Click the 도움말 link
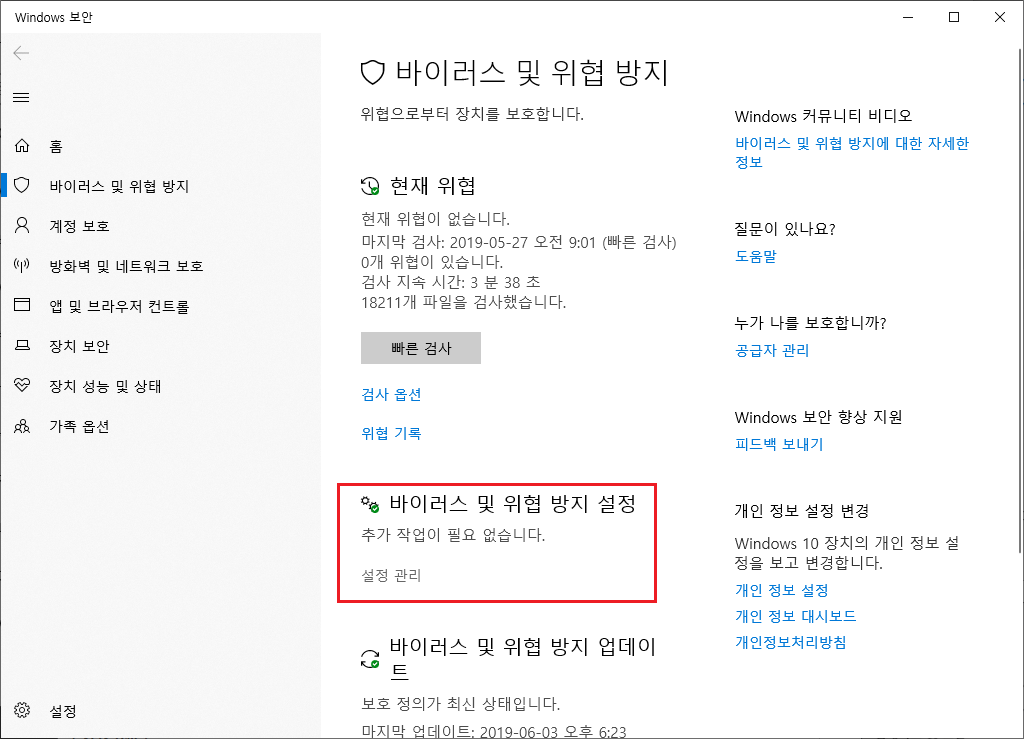 756,256
